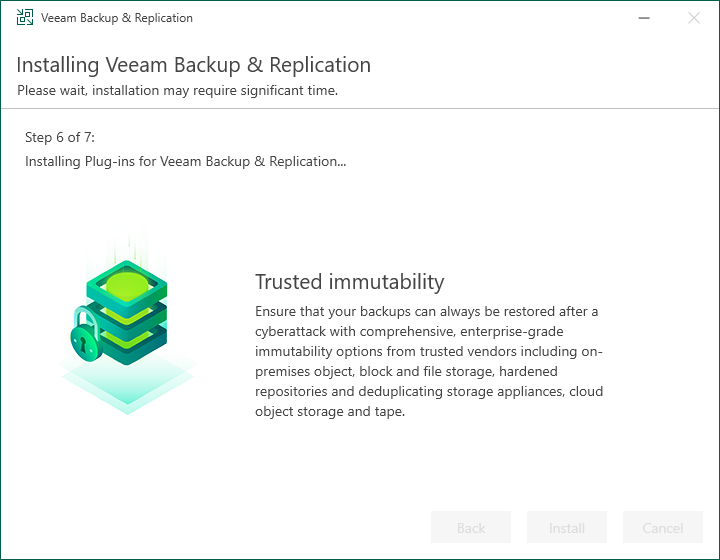Click the Veeam logo in title bar
The height and width of the screenshot is (560, 720).
(24, 18)
